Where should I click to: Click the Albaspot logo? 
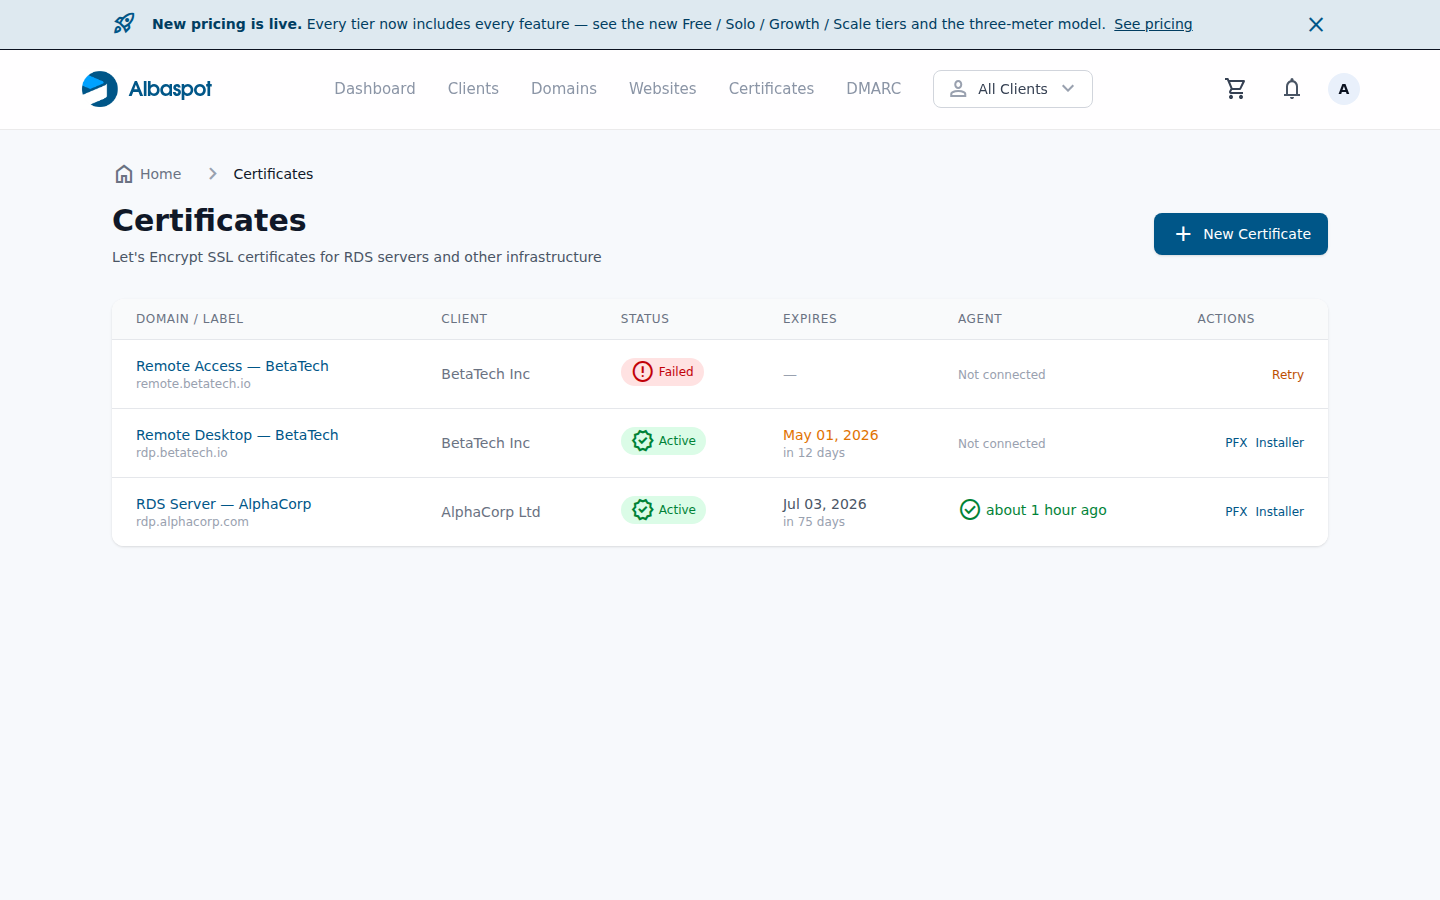147,89
